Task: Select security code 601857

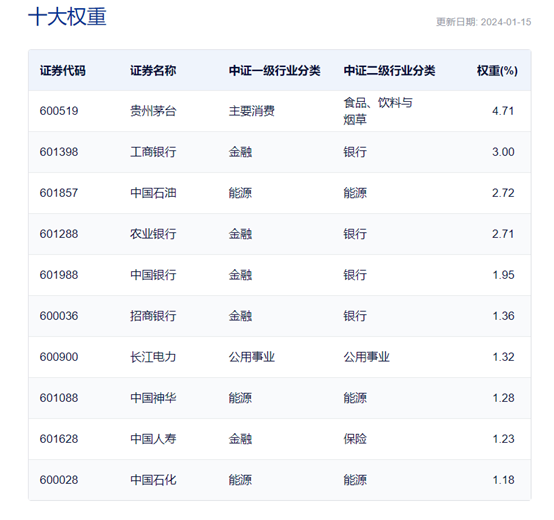Action: 59,193
